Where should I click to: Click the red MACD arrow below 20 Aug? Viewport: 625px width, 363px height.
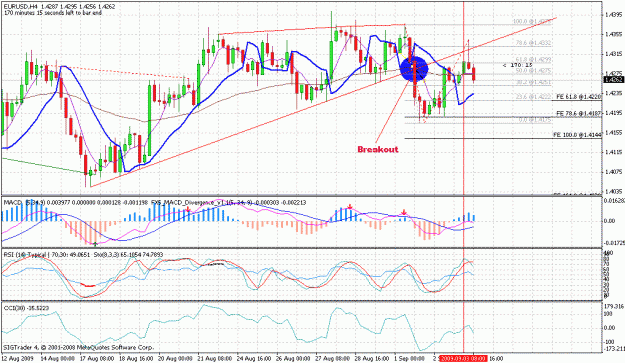pos(188,209)
